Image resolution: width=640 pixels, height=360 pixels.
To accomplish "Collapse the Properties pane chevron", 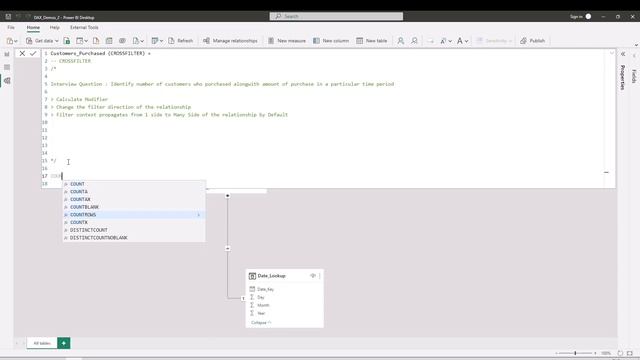I will point(623,54).
